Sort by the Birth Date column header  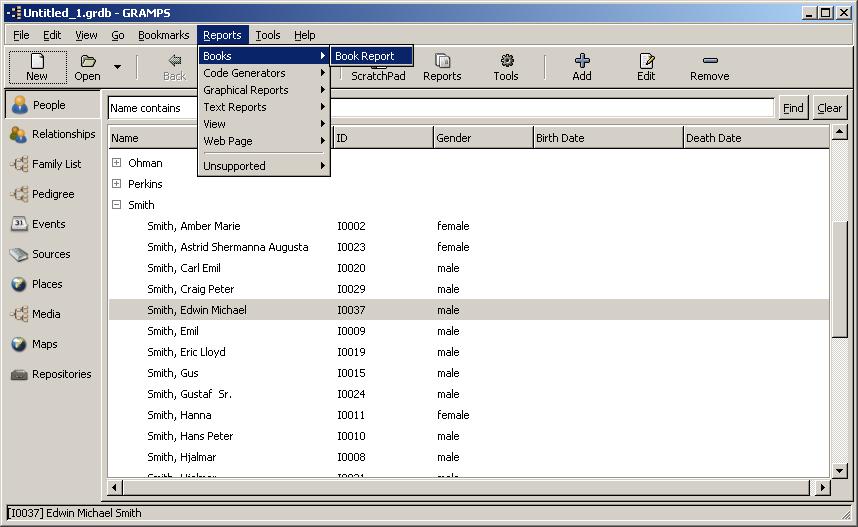(608, 138)
